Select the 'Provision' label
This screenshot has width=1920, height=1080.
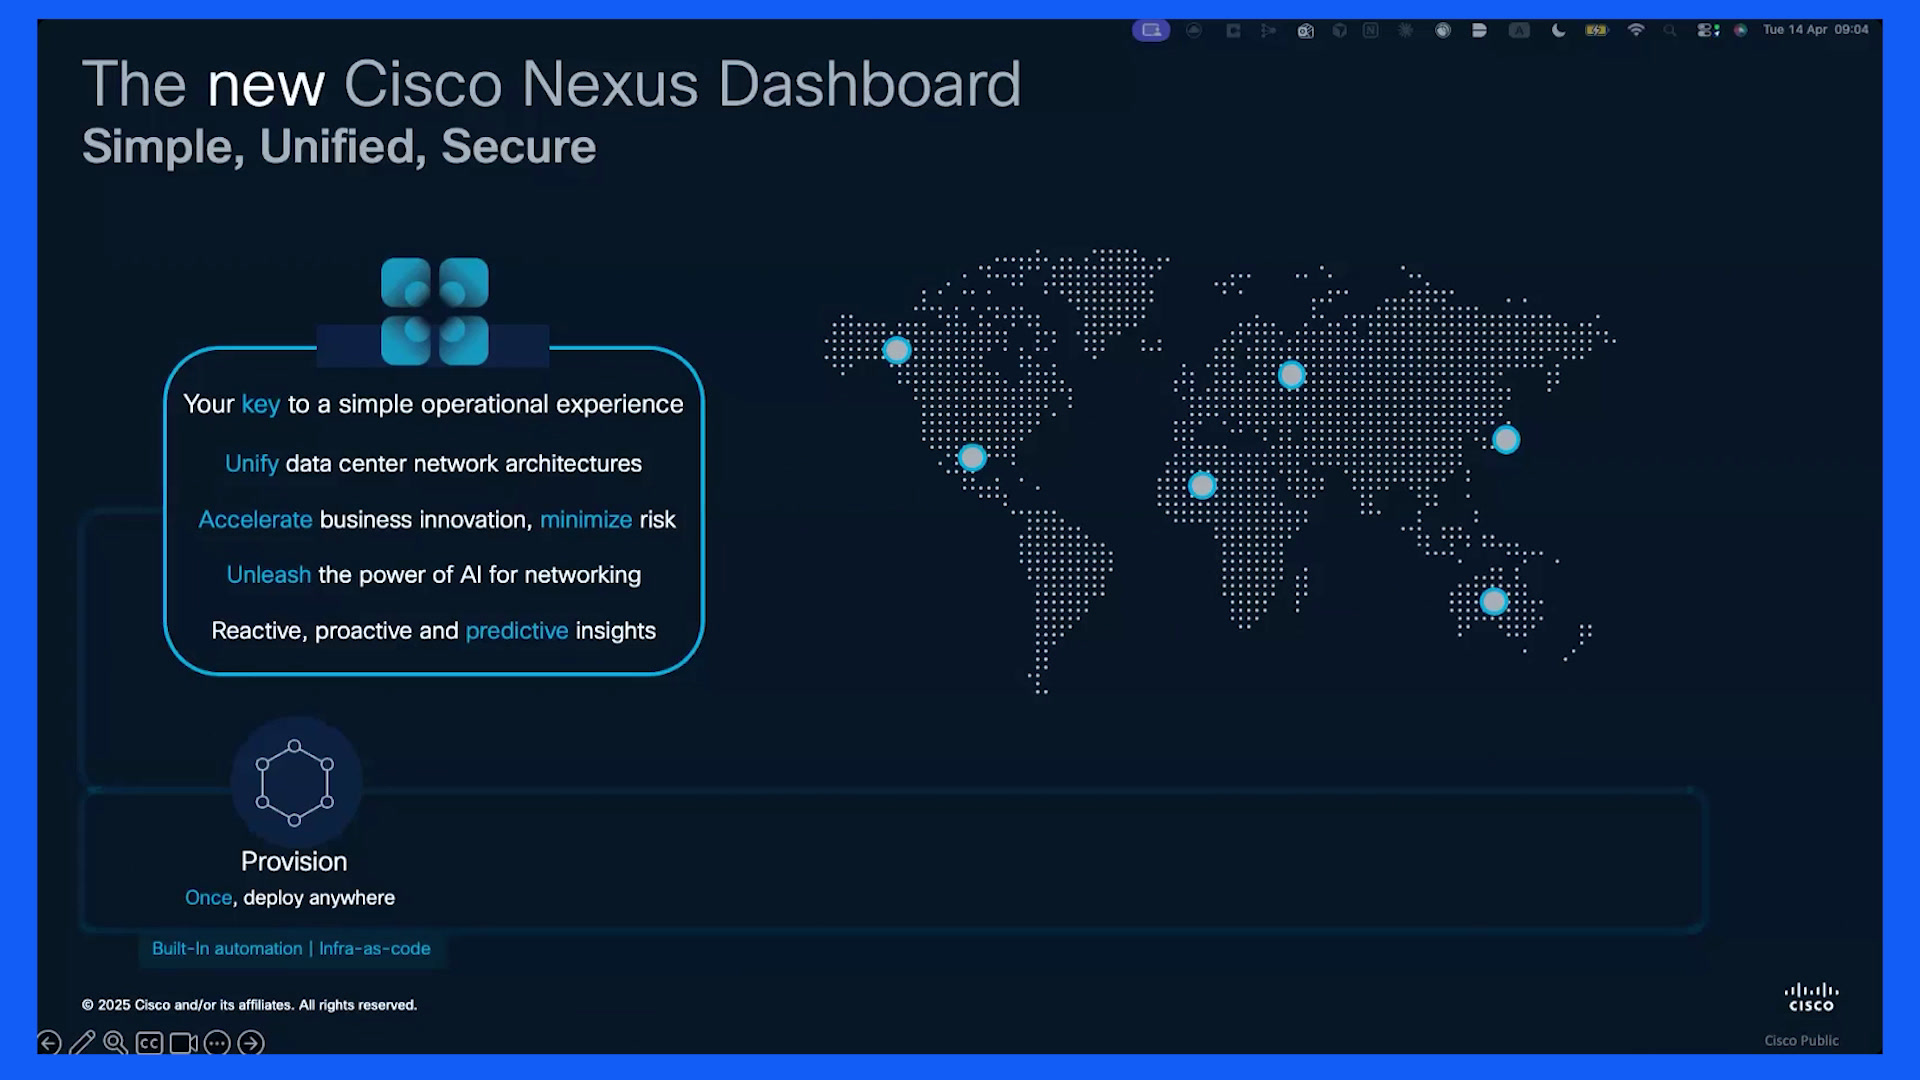tap(294, 862)
